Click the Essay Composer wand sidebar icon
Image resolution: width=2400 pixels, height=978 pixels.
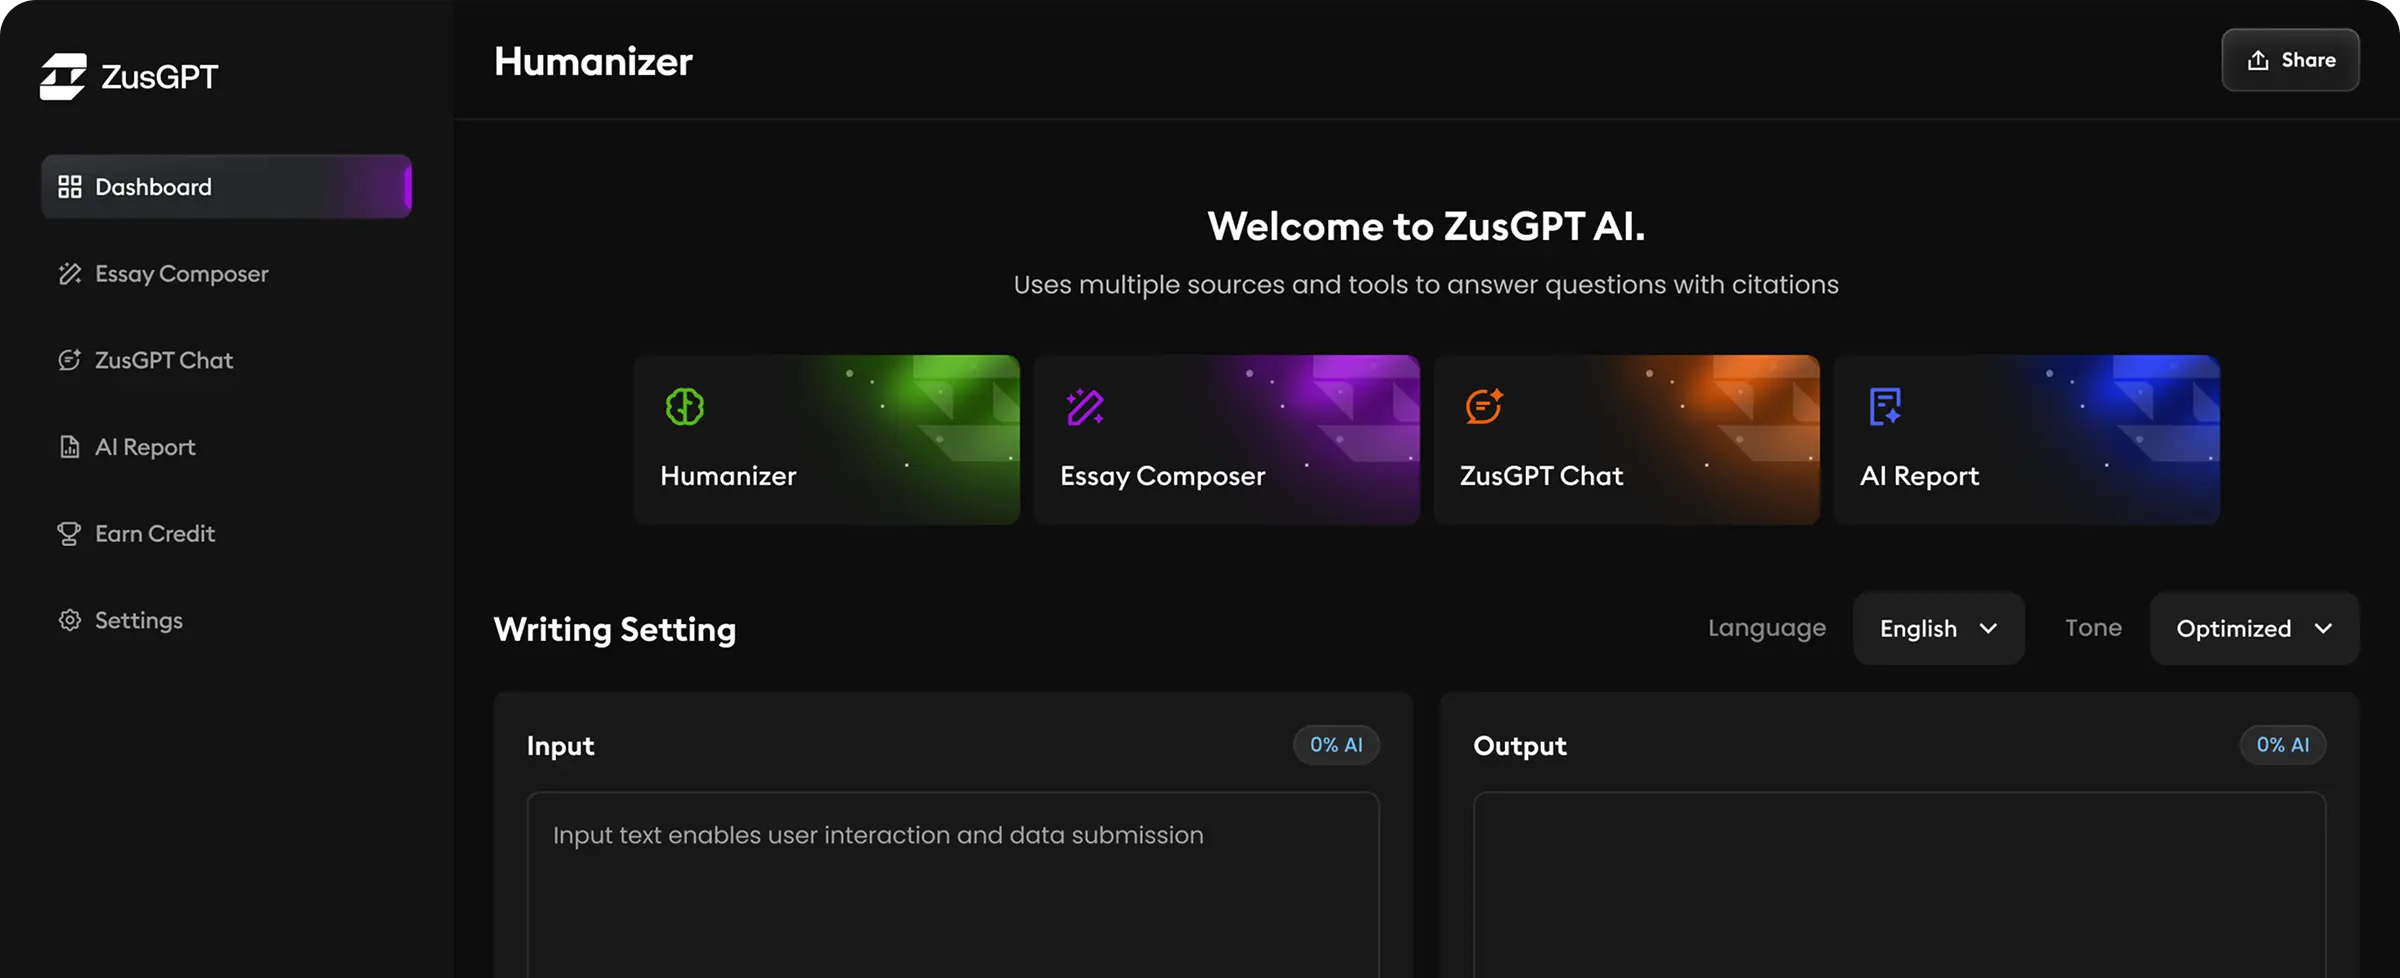(x=70, y=274)
